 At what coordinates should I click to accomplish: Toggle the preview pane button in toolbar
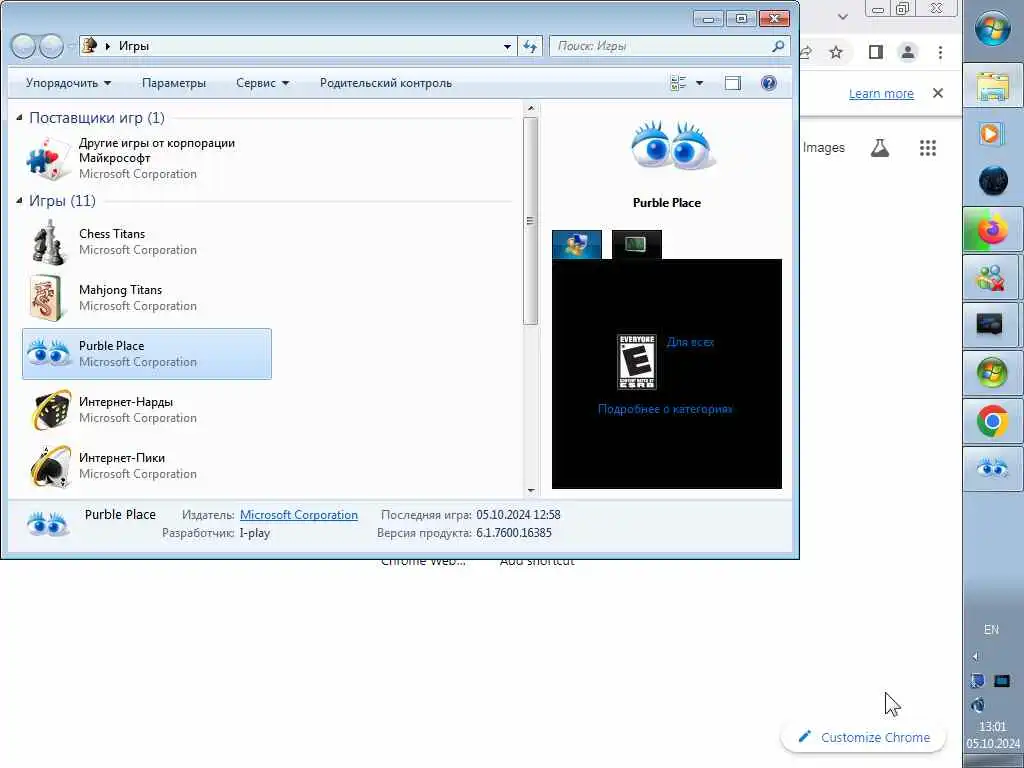(733, 83)
